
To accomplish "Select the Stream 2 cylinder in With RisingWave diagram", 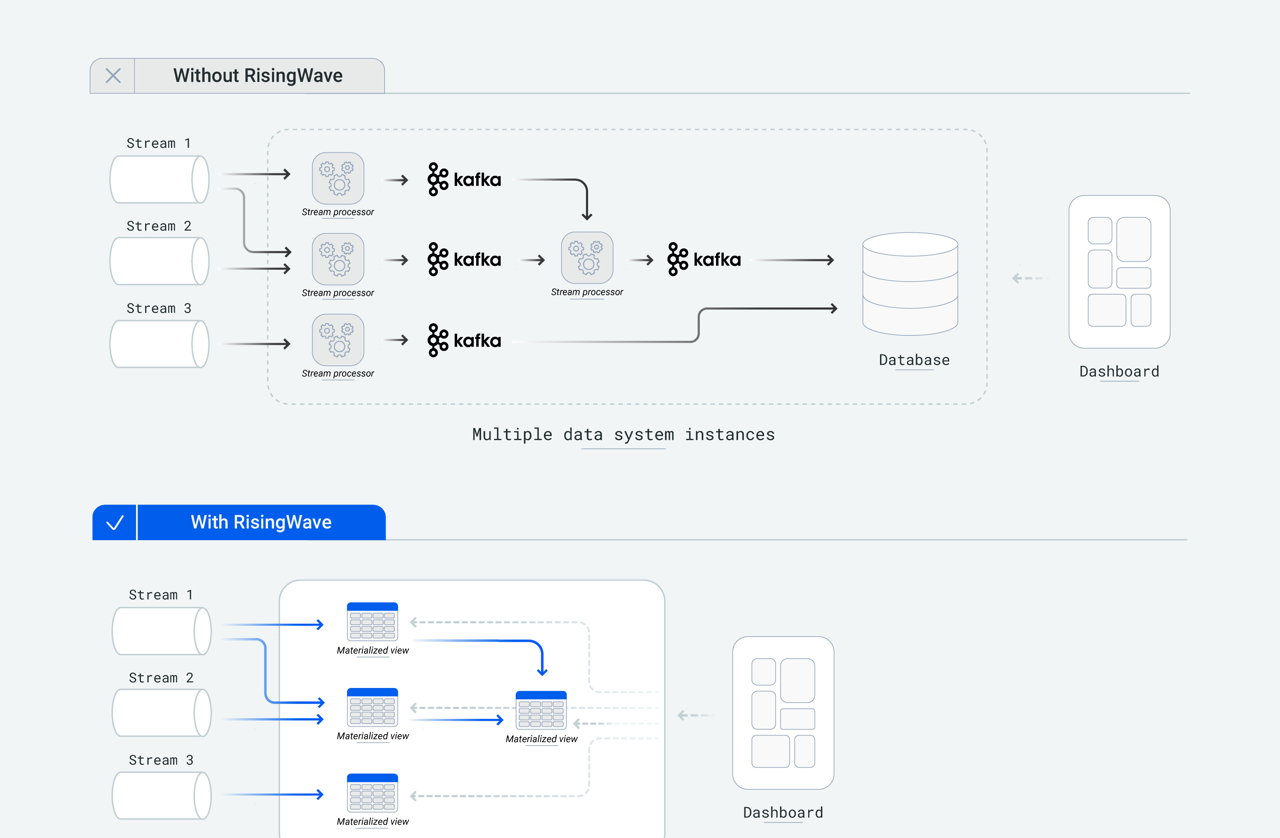I will coord(162,713).
